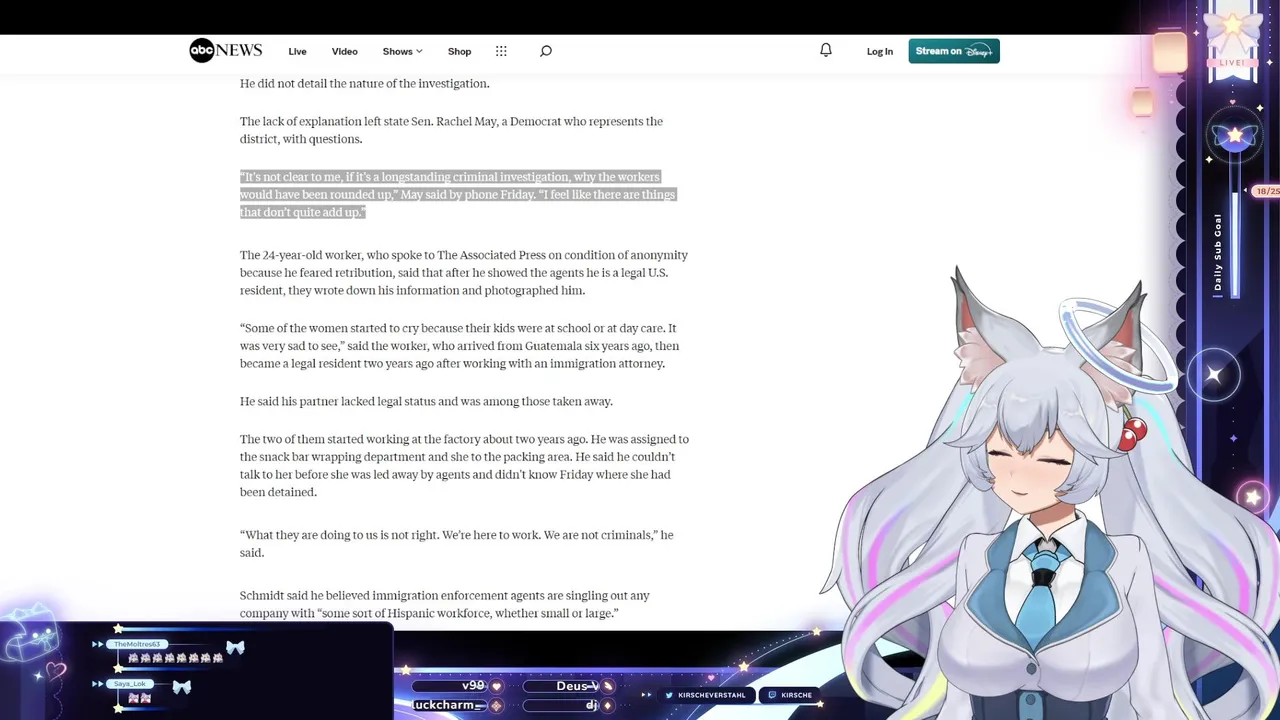
Task: Click Saya_Lok chat username
Action: coord(130,684)
